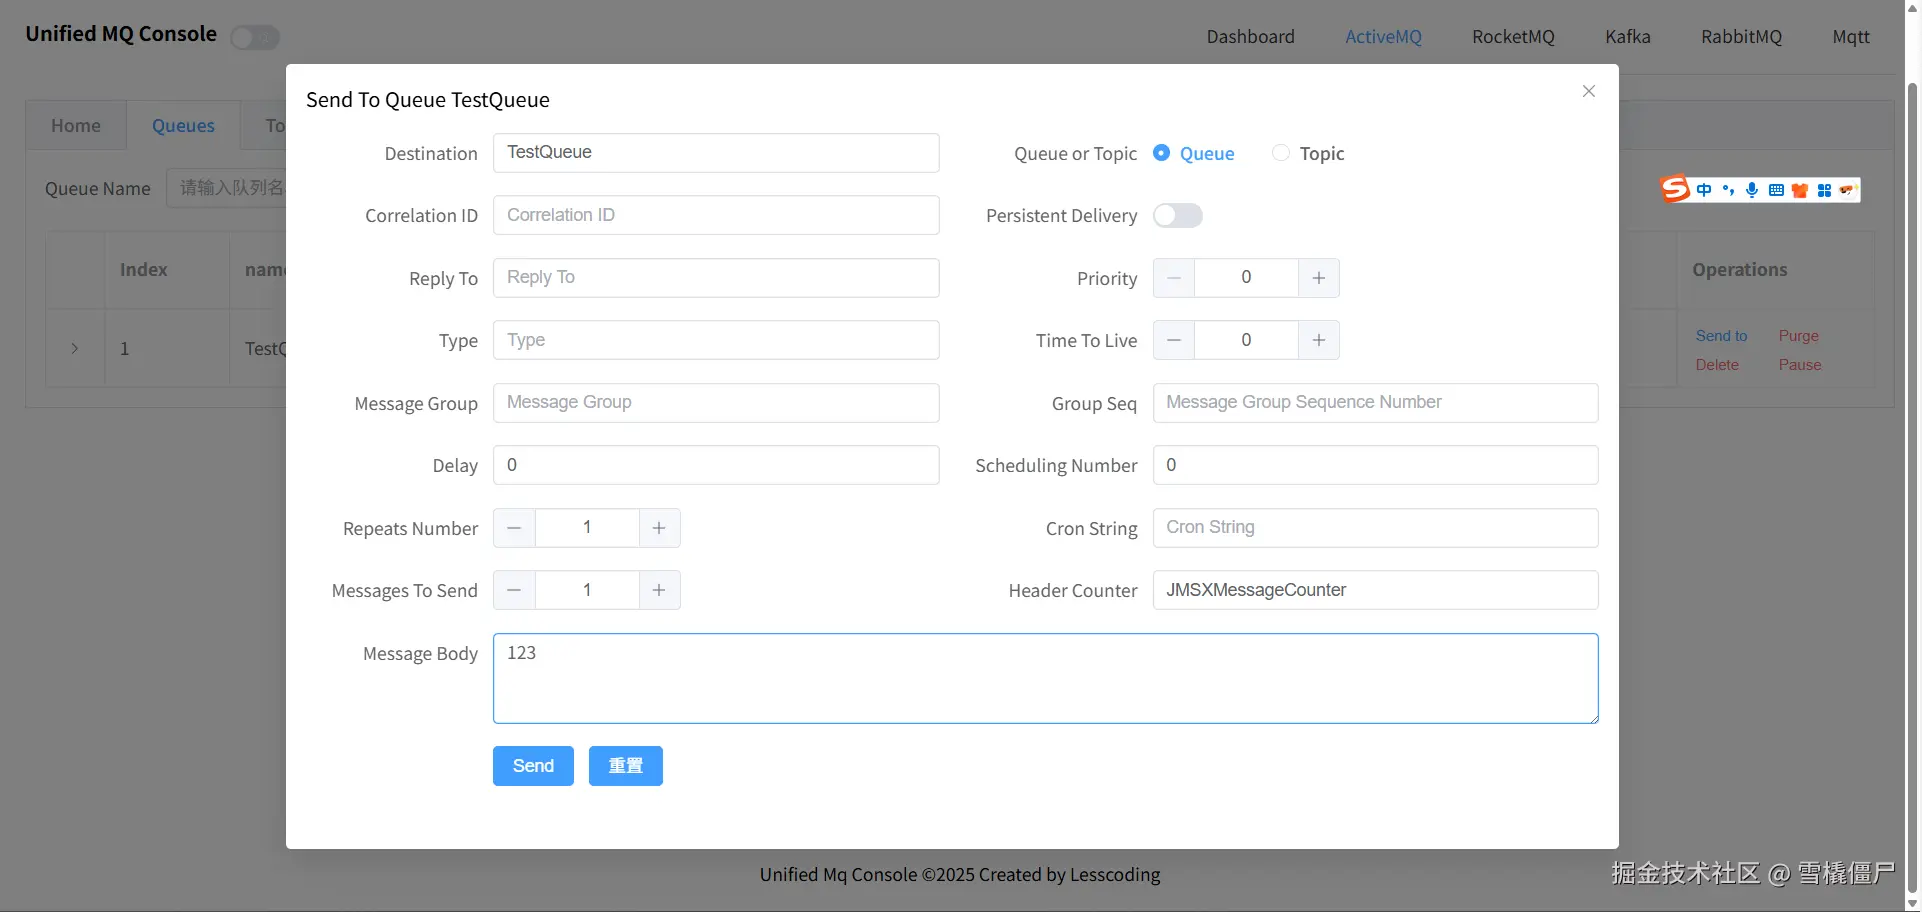
Task: Click the Queue Name search field
Action: point(226,188)
